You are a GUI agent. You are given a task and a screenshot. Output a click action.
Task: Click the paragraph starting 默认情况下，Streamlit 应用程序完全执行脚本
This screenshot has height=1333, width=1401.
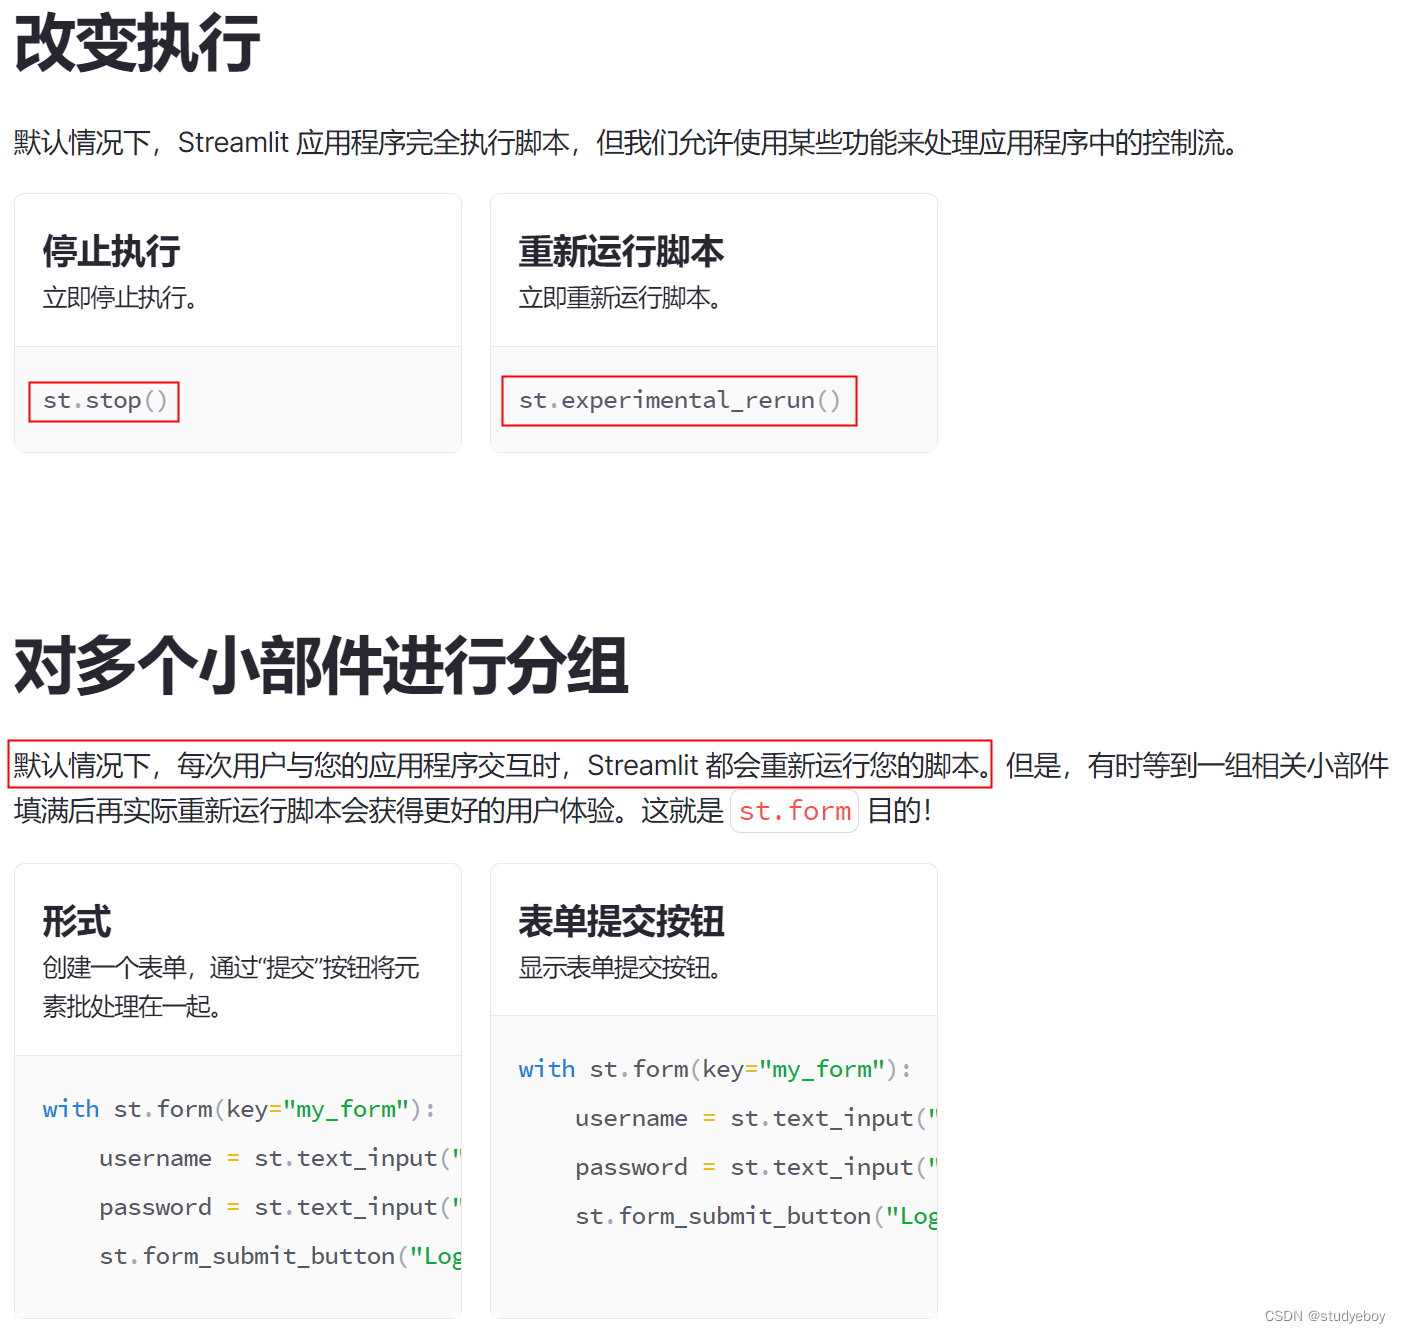tap(626, 143)
